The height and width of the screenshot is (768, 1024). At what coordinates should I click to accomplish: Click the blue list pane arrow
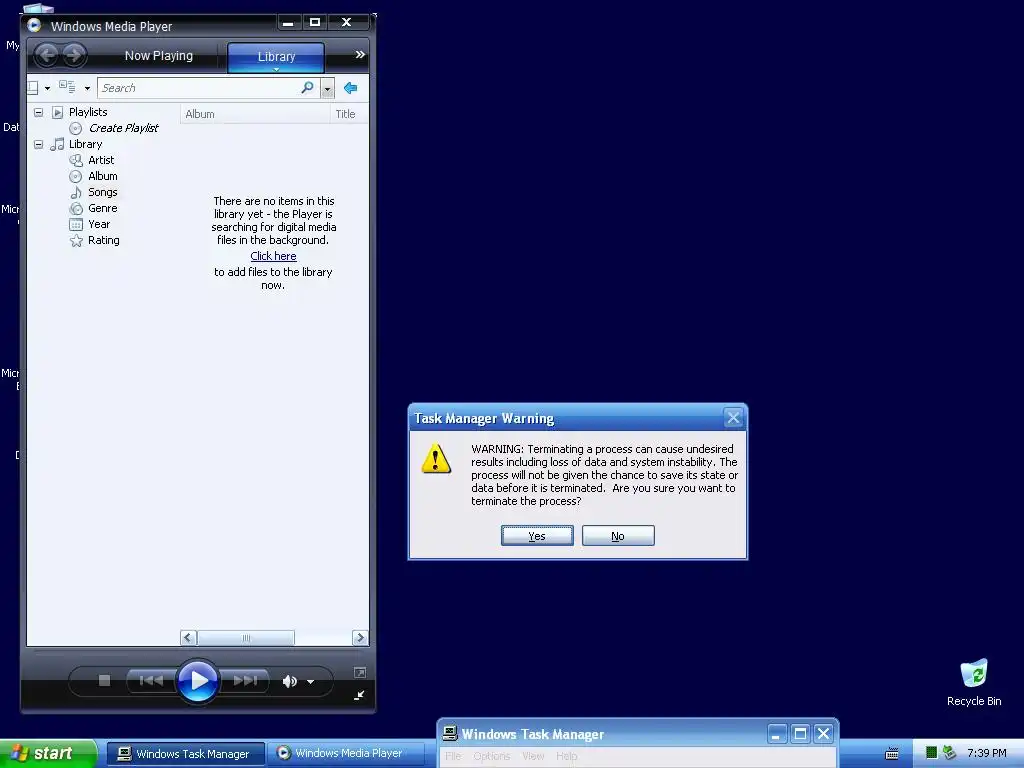[x=351, y=88]
